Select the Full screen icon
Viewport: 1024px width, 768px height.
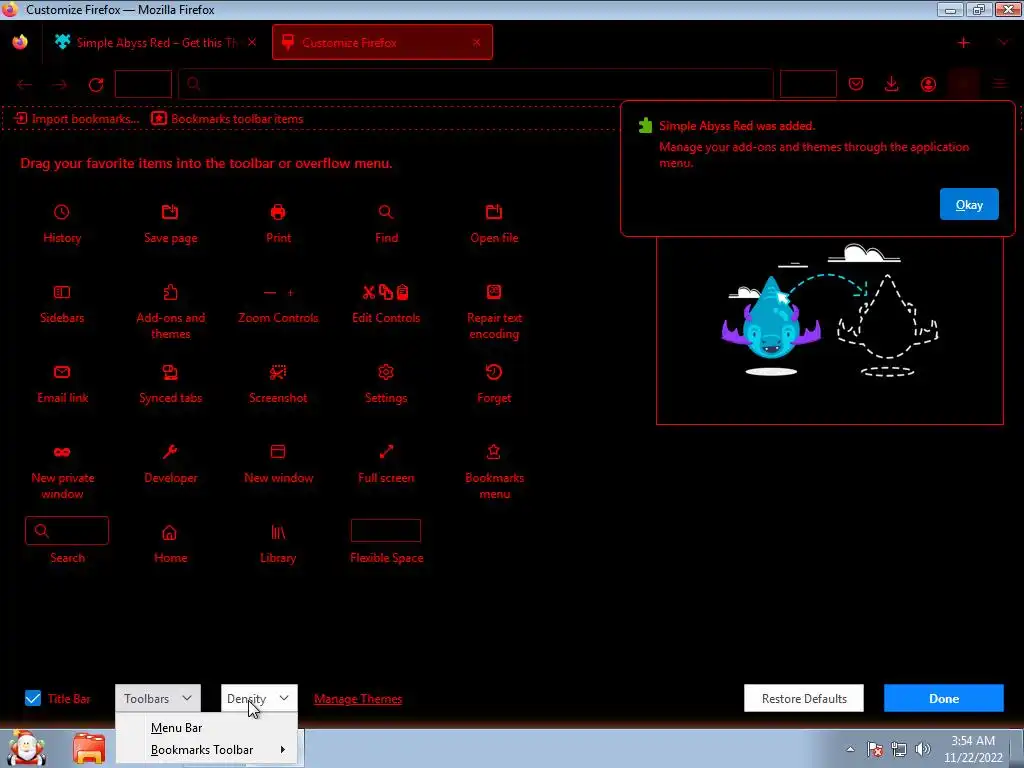[x=385, y=452]
